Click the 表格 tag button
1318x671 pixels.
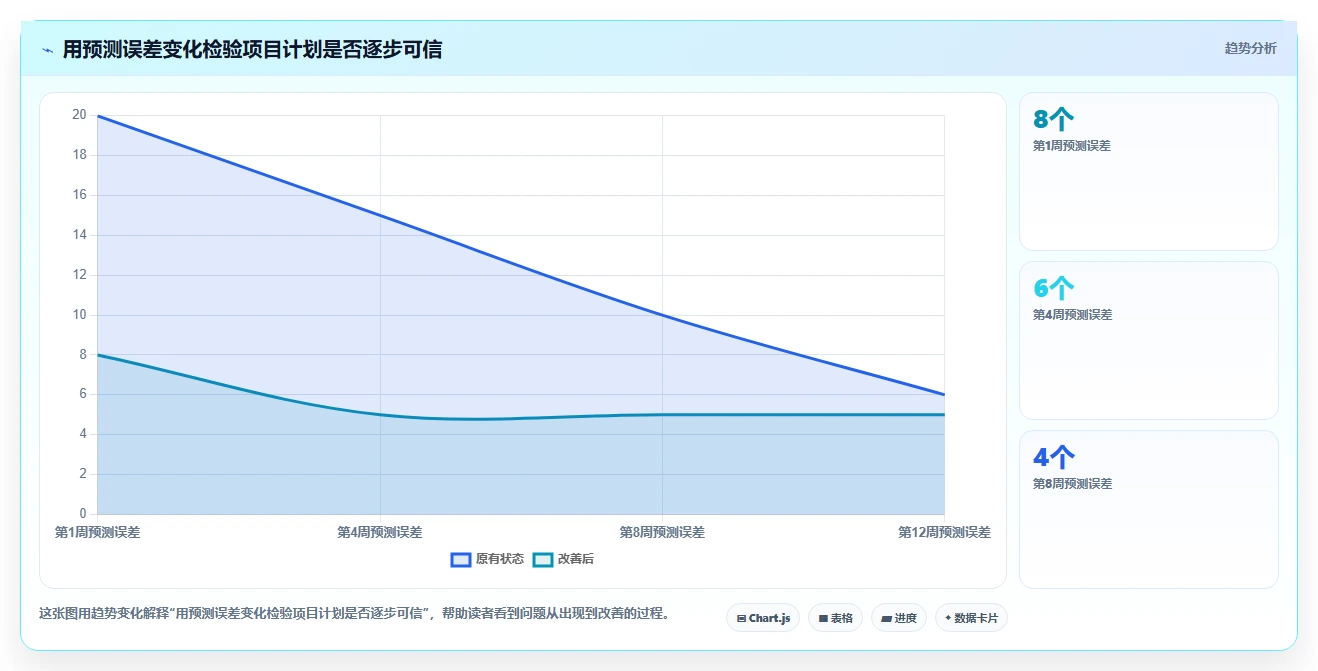click(835, 618)
